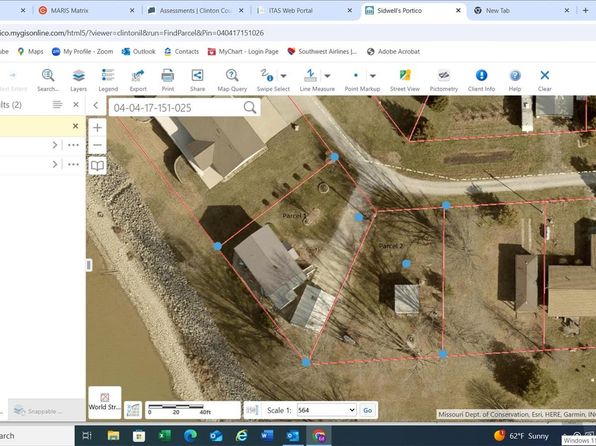Viewport: 596px width, 446px height.
Task: Zoom out on the map
Action: (97, 145)
